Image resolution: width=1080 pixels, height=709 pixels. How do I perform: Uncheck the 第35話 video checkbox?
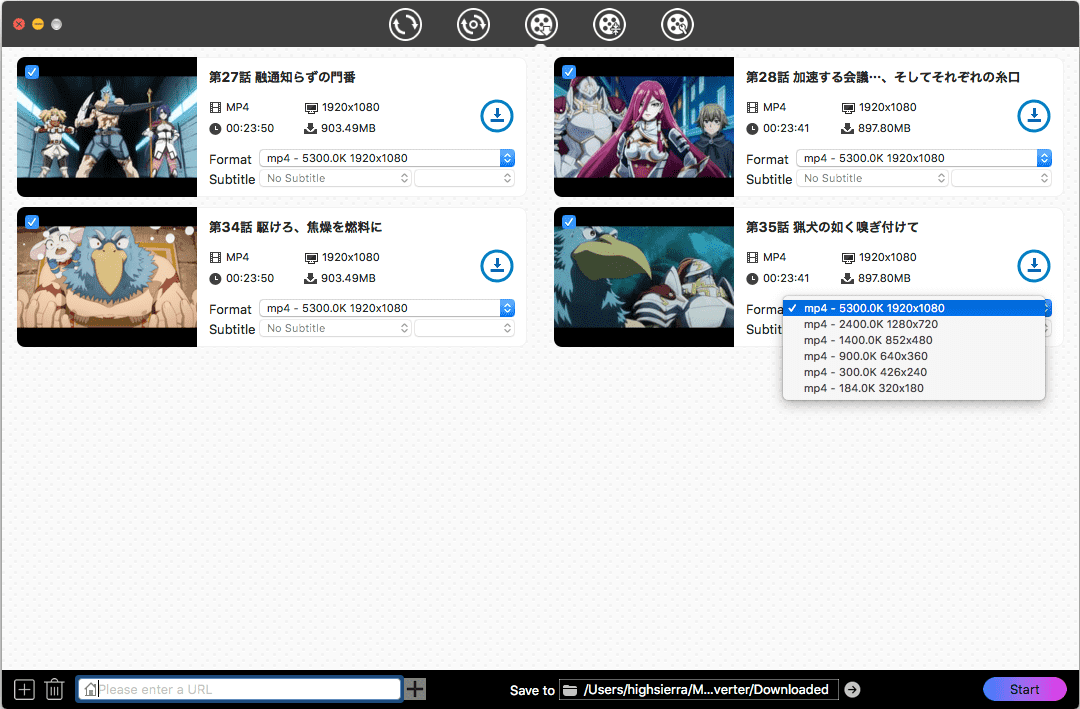(569, 222)
